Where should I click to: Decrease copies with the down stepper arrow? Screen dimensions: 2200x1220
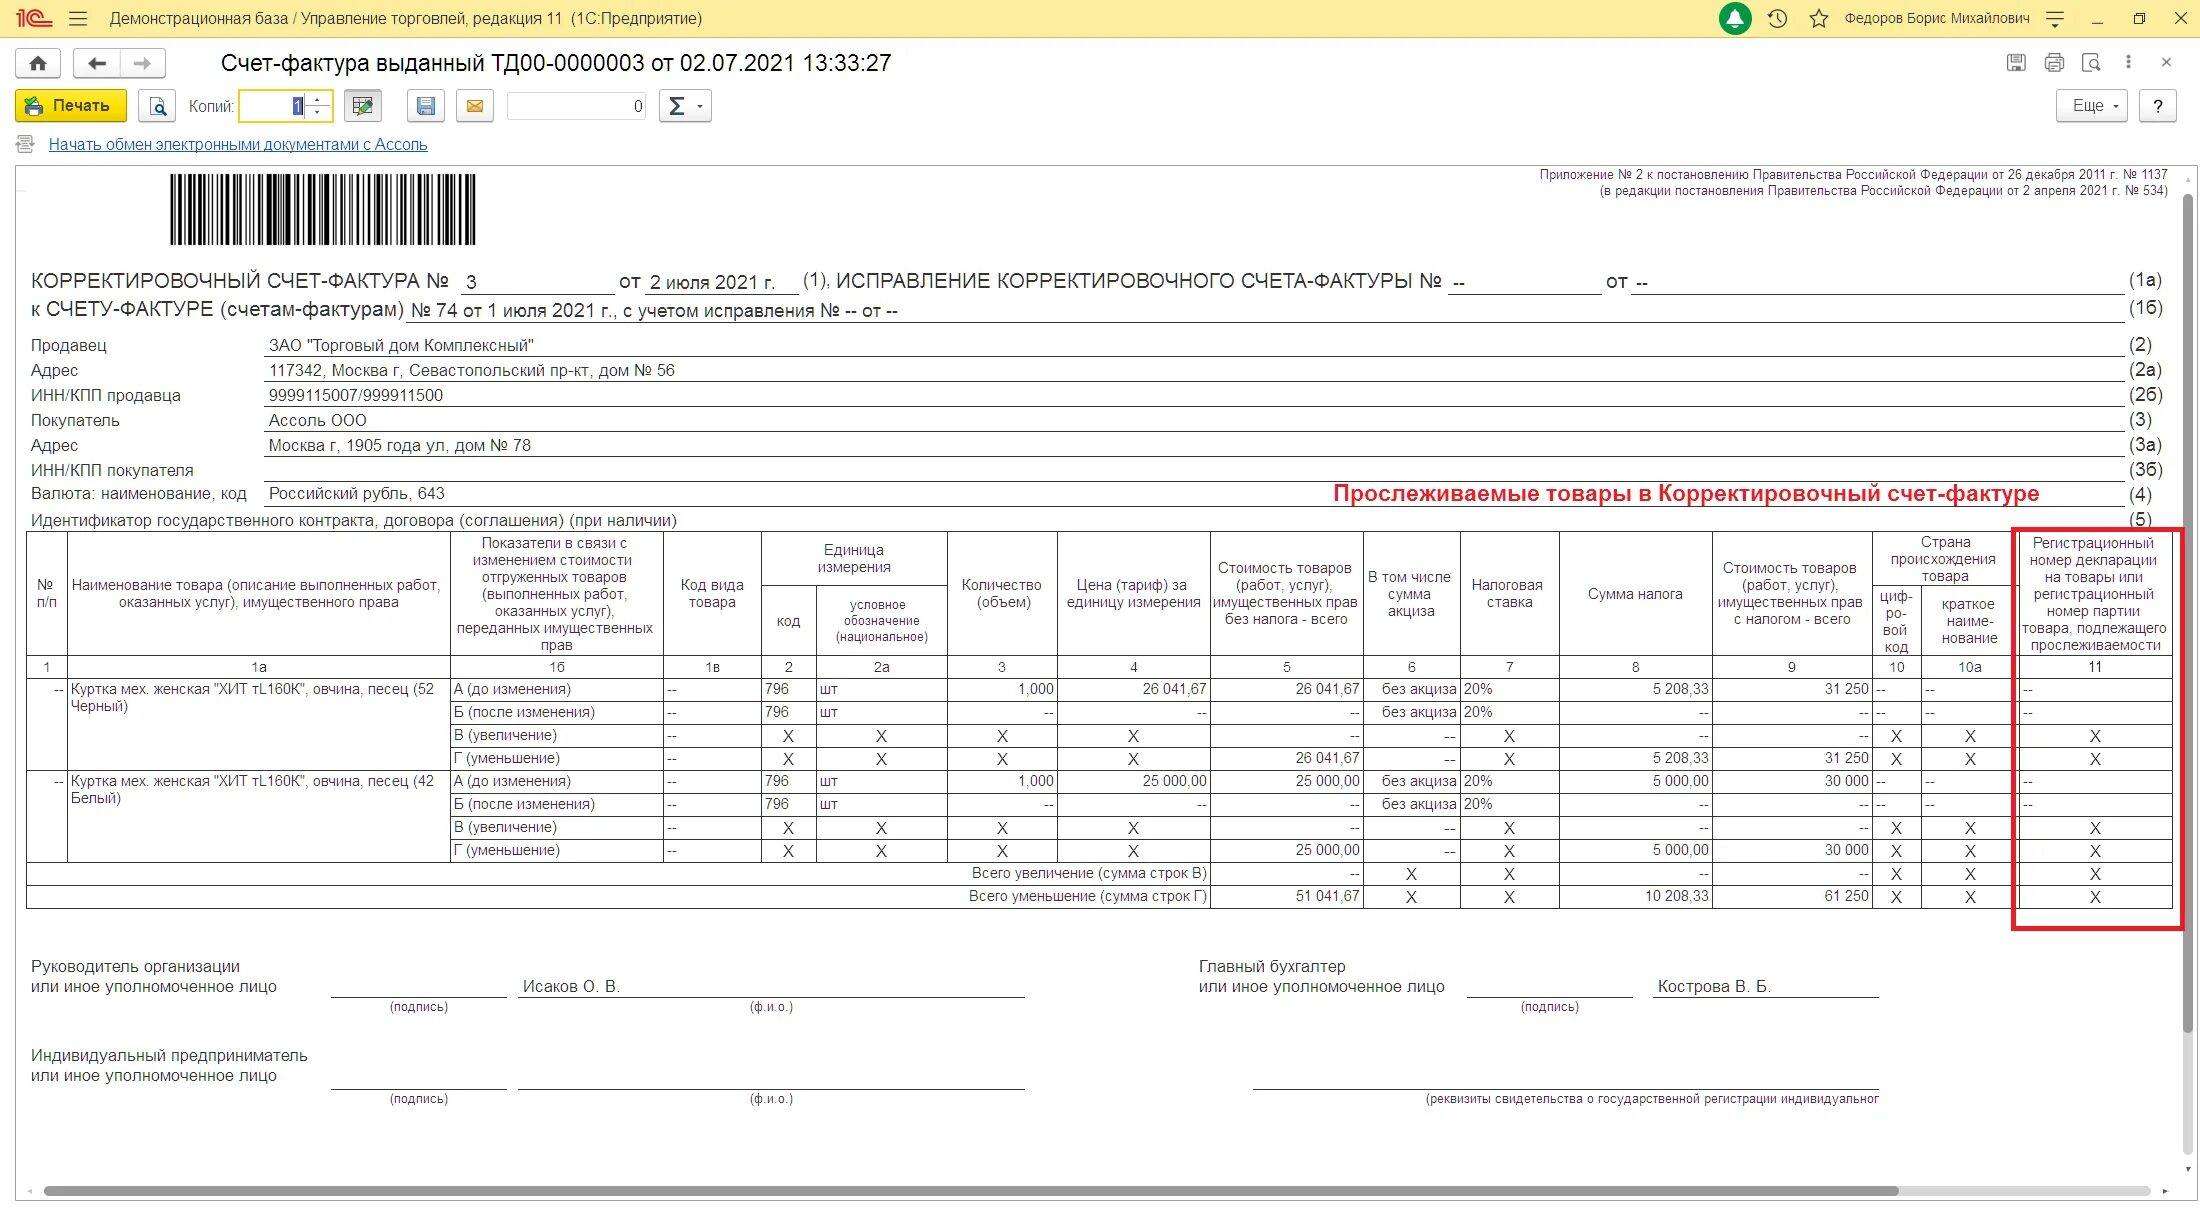click(x=318, y=113)
